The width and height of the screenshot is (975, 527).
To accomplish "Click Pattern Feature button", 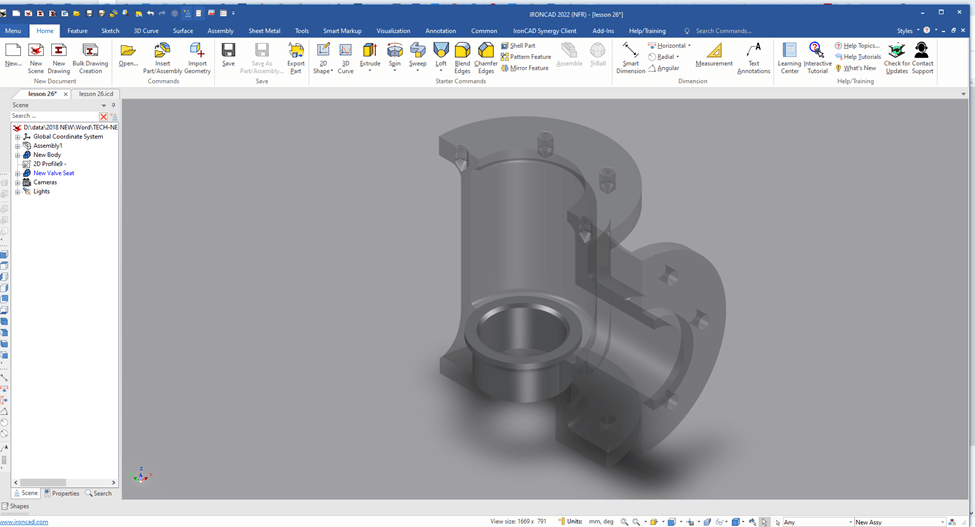I will pos(526,57).
